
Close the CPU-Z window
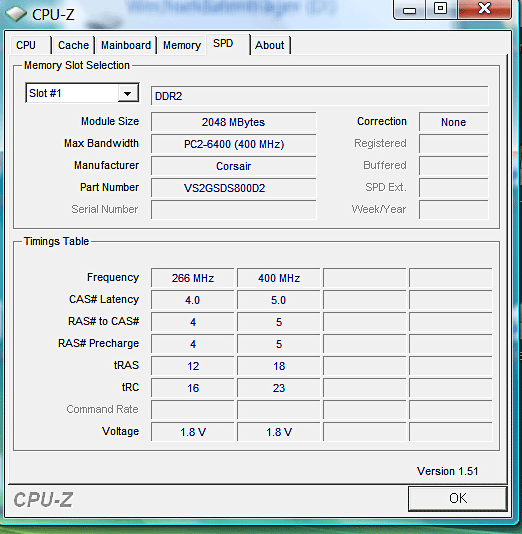click(484, 9)
